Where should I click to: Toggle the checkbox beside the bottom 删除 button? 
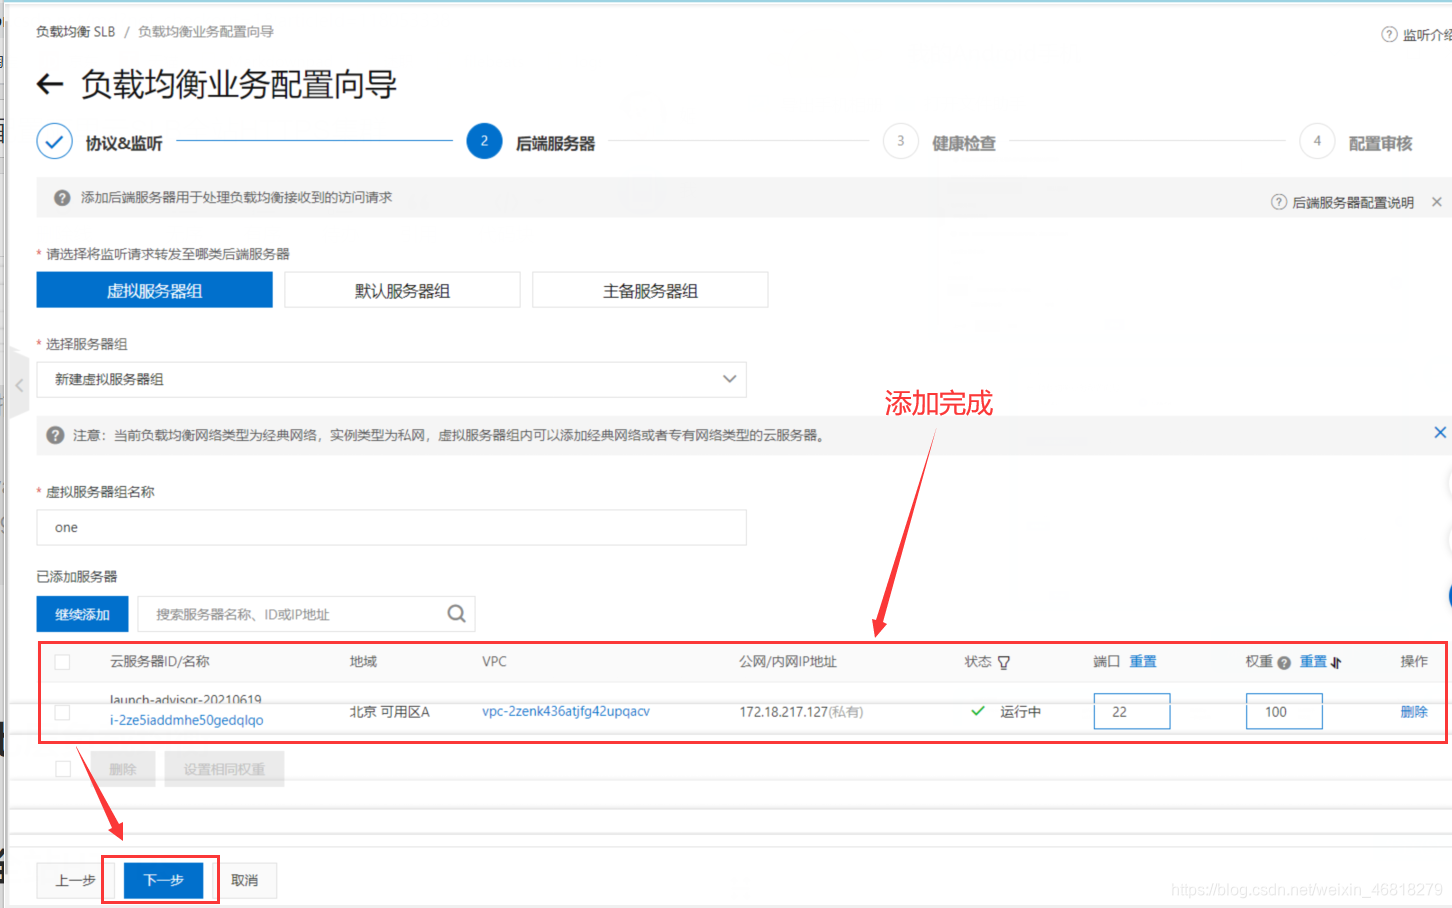(x=63, y=769)
